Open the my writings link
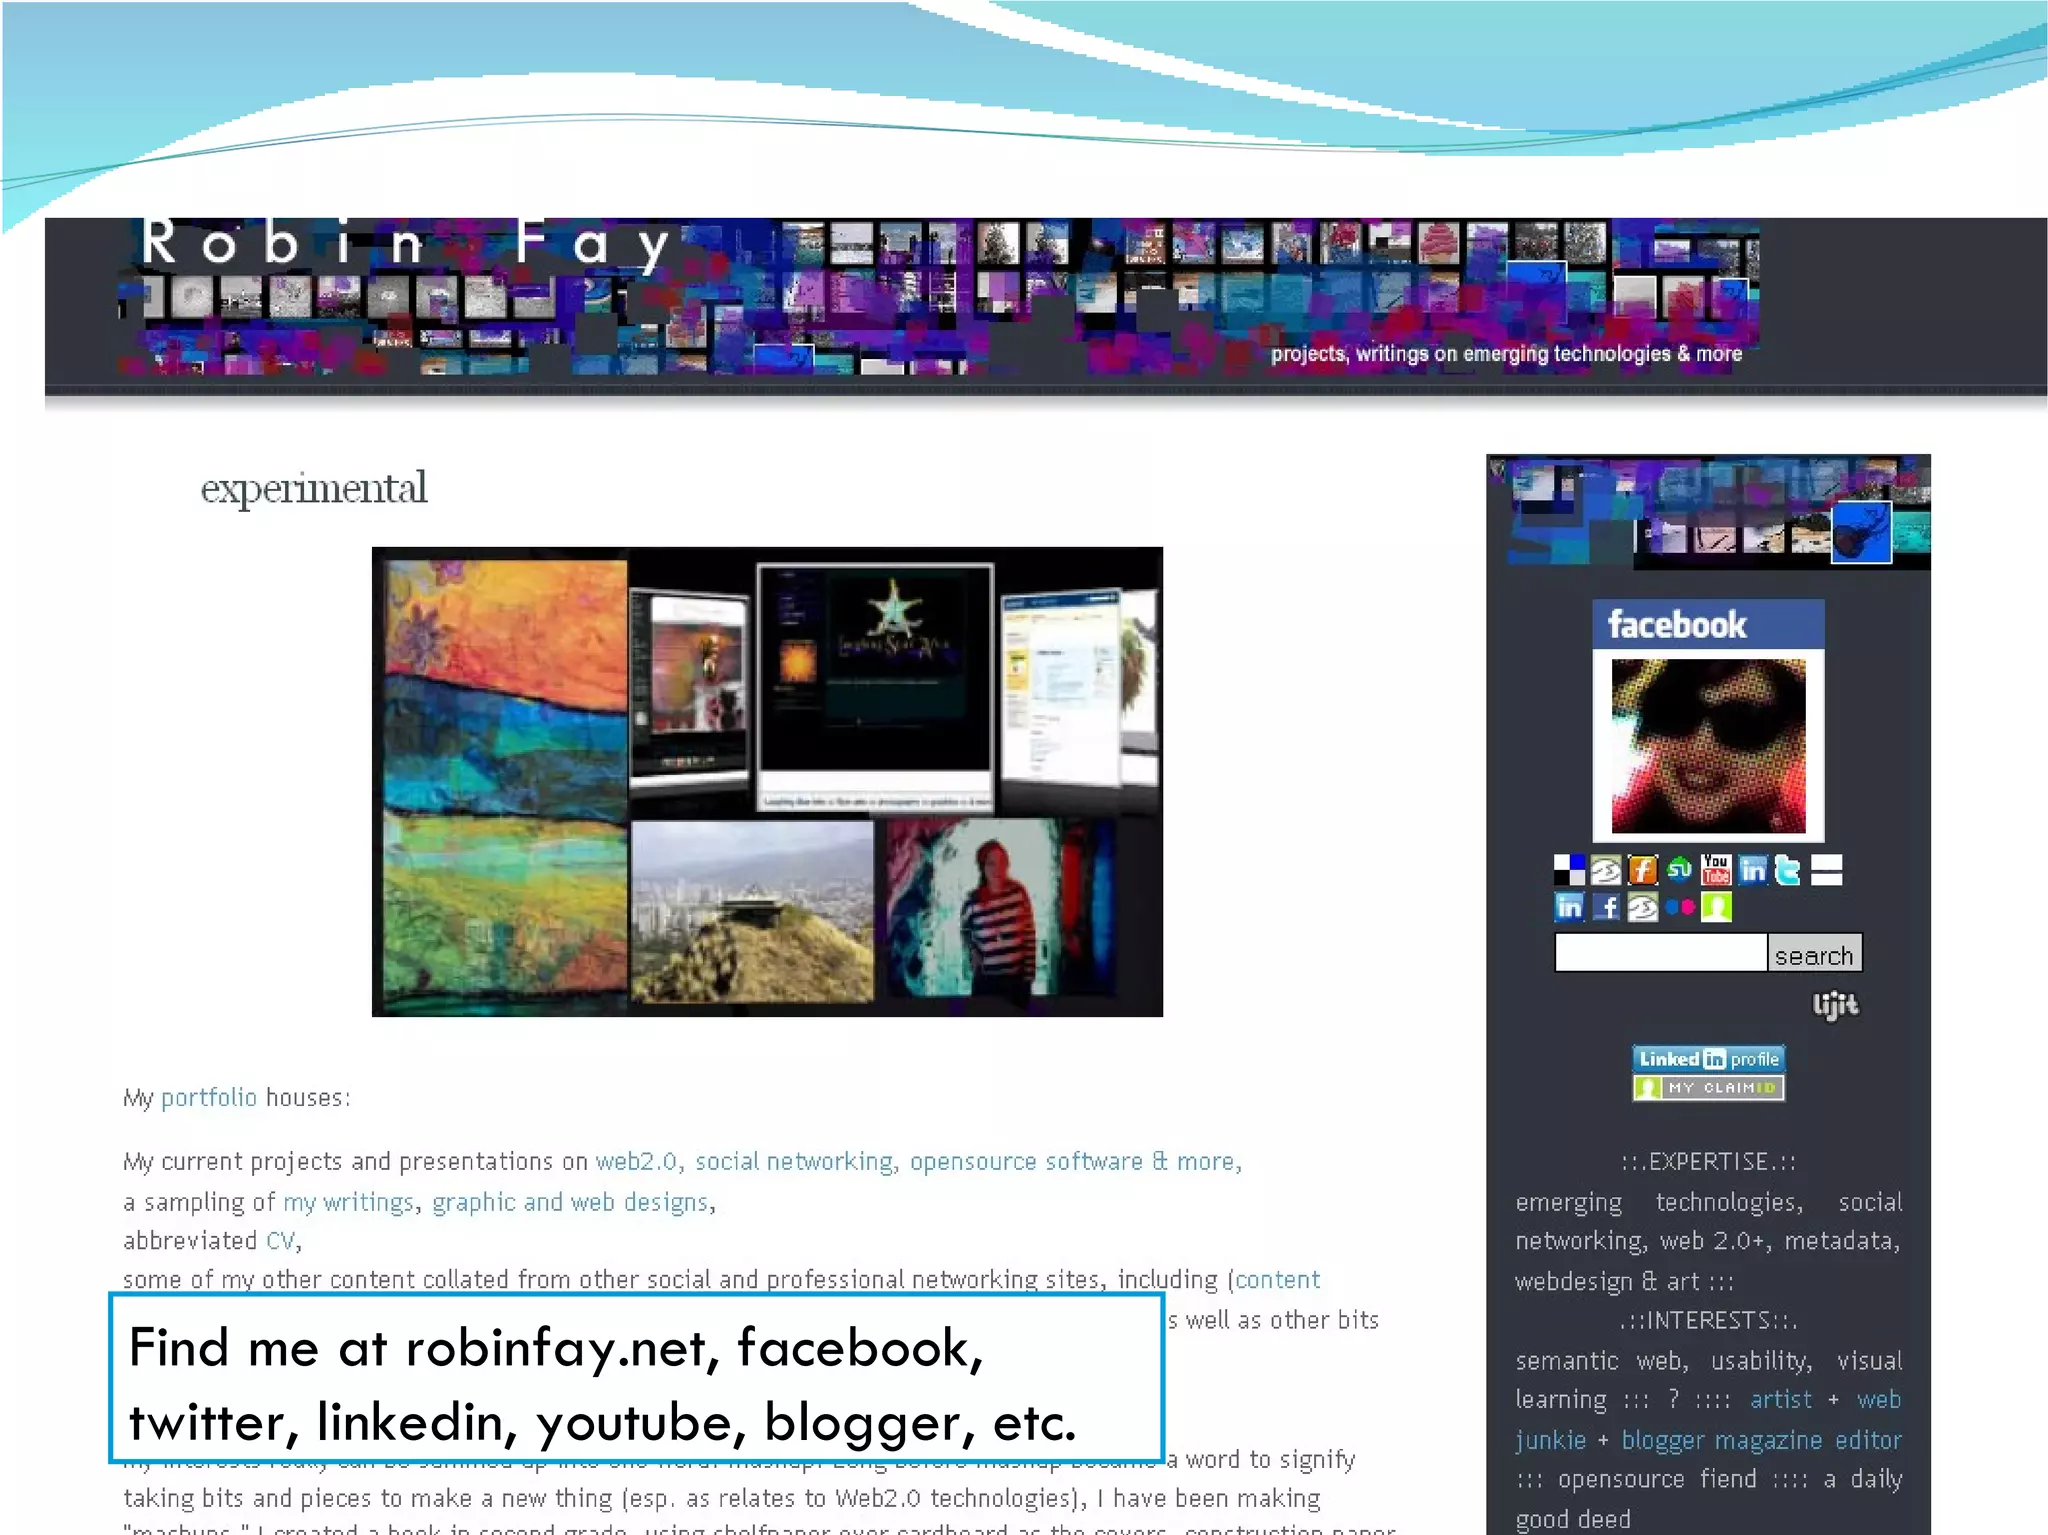Image resolution: width=2048 pixels, height=1535 pixels. (348, 1202)
